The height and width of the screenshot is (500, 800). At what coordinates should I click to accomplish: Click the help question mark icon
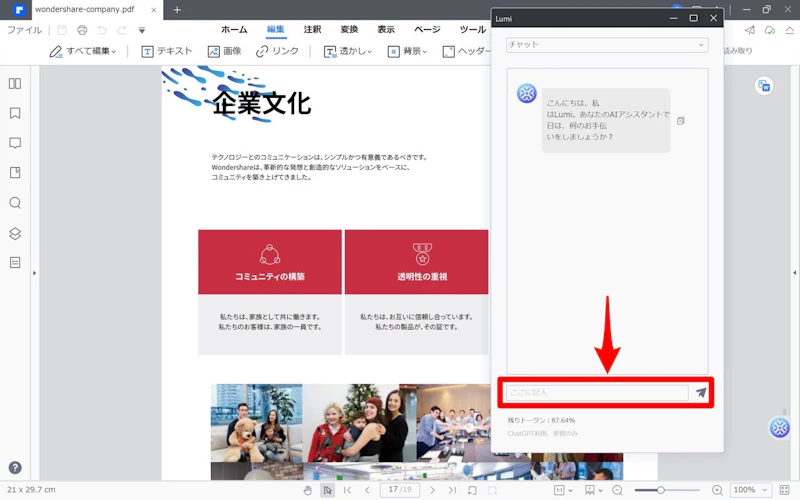click(15, 467)
